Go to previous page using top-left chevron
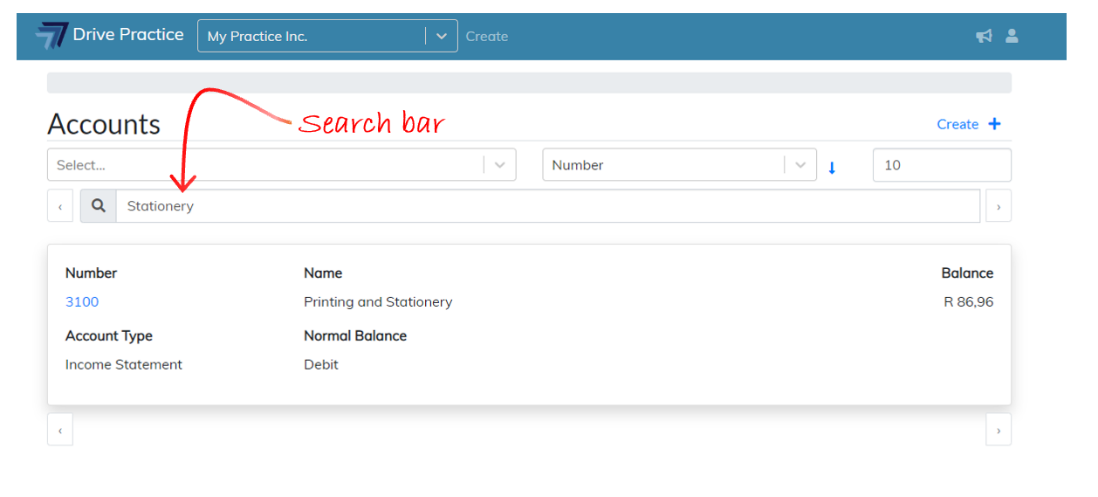 [x=60, y=207]
